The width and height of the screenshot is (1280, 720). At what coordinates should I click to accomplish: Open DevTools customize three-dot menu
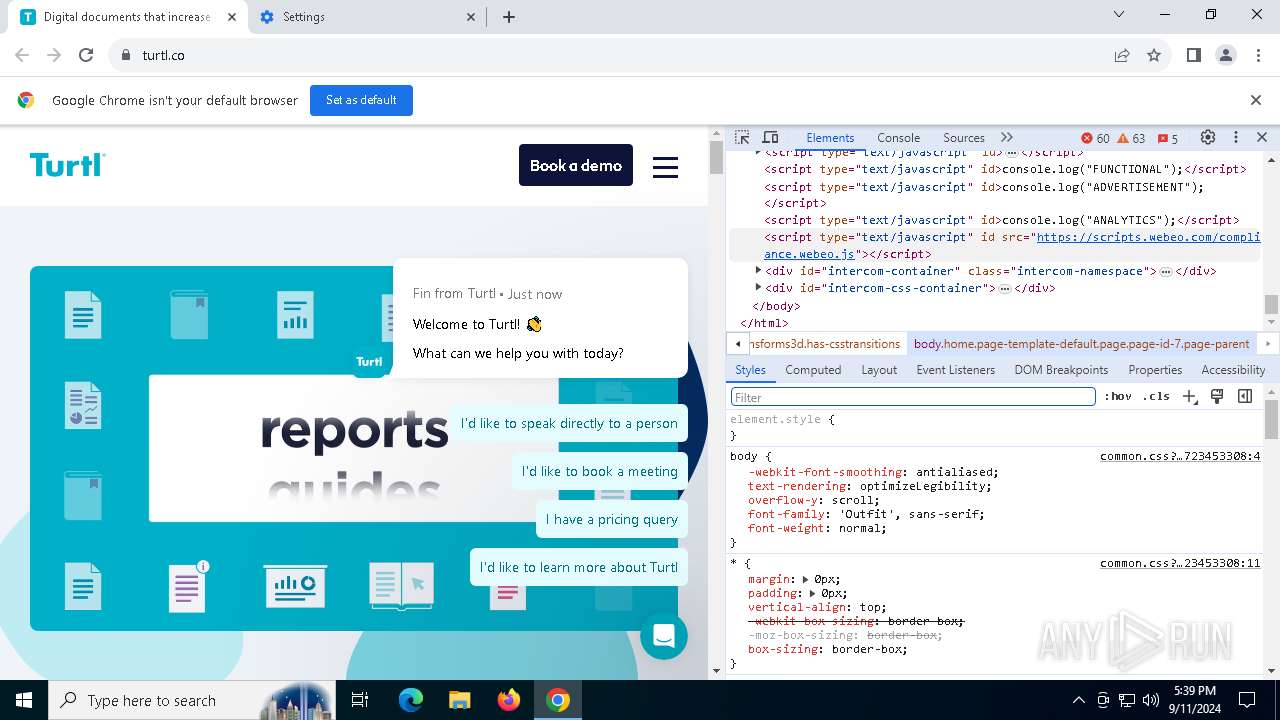point(1236,138)
